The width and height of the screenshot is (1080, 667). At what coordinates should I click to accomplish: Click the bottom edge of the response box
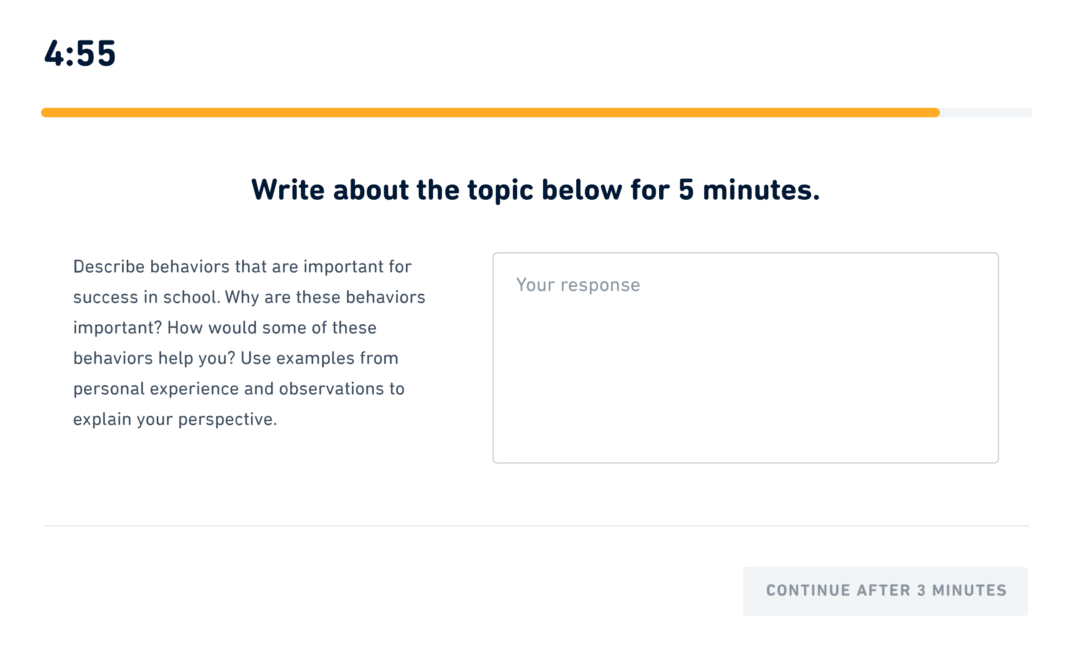click(745, 461)
